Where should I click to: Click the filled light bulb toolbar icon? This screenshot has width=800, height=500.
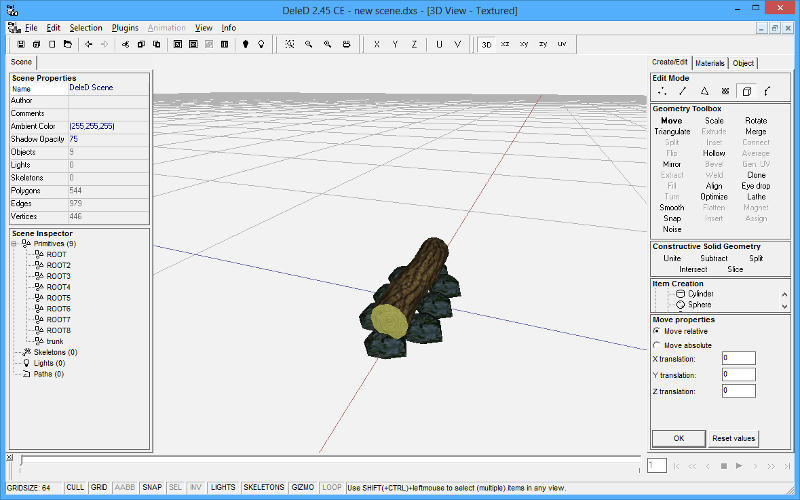click(245, 44)
